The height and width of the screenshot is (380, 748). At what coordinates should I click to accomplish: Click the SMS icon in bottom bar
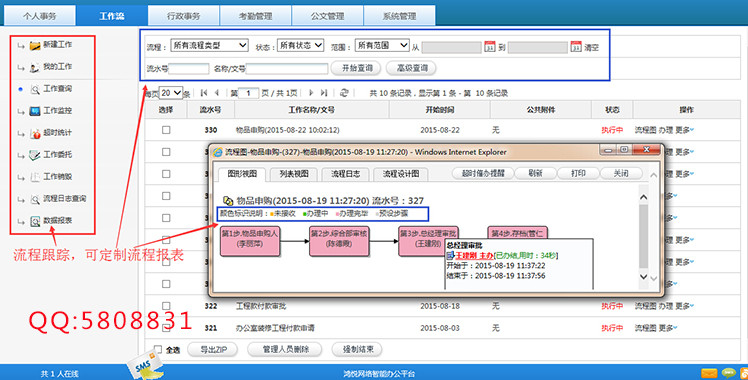[x=145, y=366]
